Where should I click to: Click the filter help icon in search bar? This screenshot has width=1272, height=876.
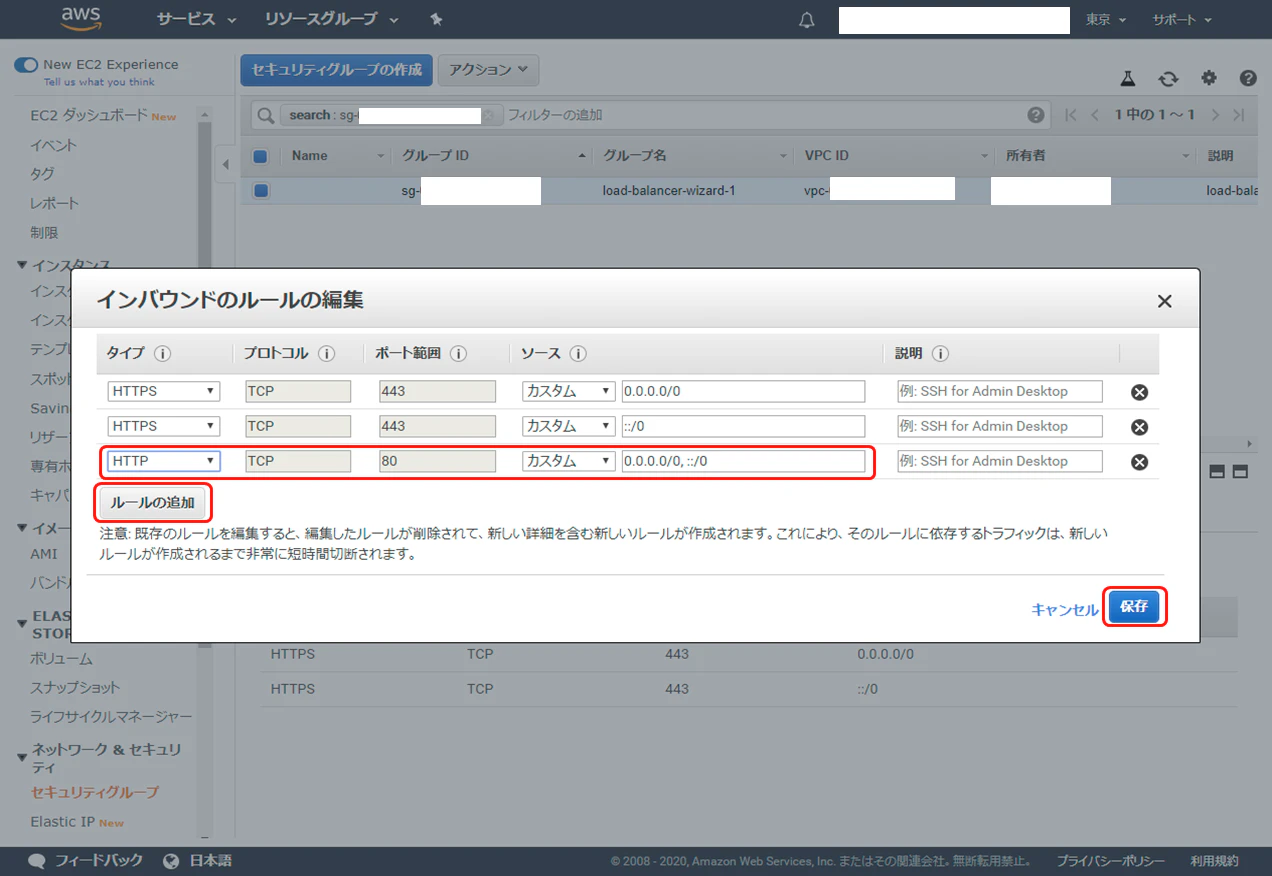click(x=1035, y=115)
